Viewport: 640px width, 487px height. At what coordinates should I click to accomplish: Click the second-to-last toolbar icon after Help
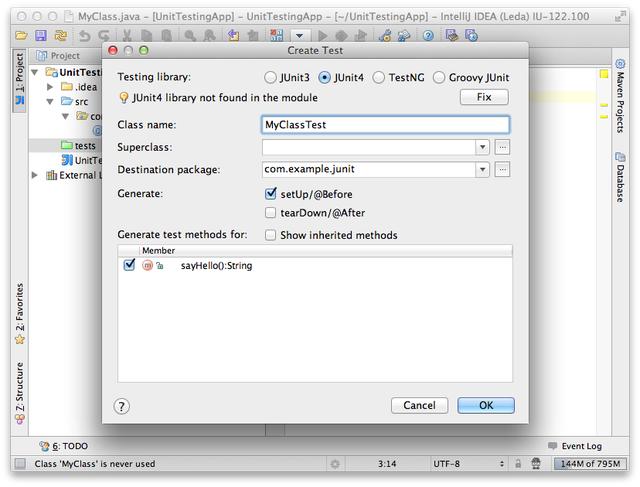point(451,36)
